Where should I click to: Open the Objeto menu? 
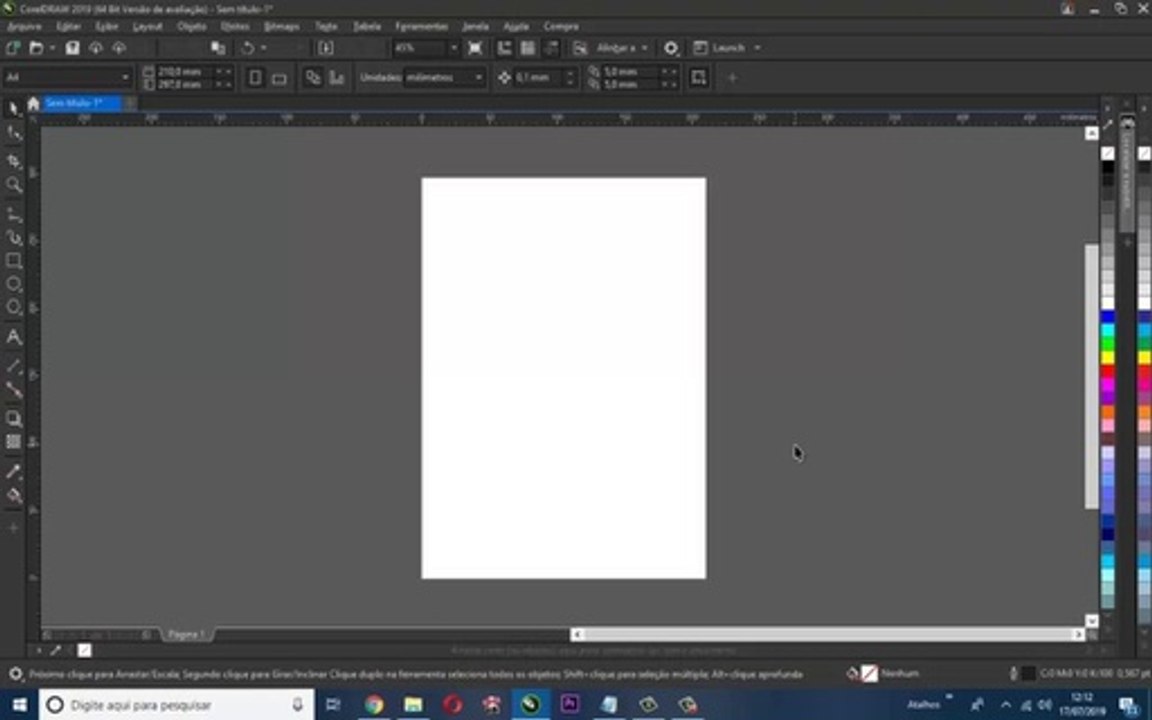[192, 26]
